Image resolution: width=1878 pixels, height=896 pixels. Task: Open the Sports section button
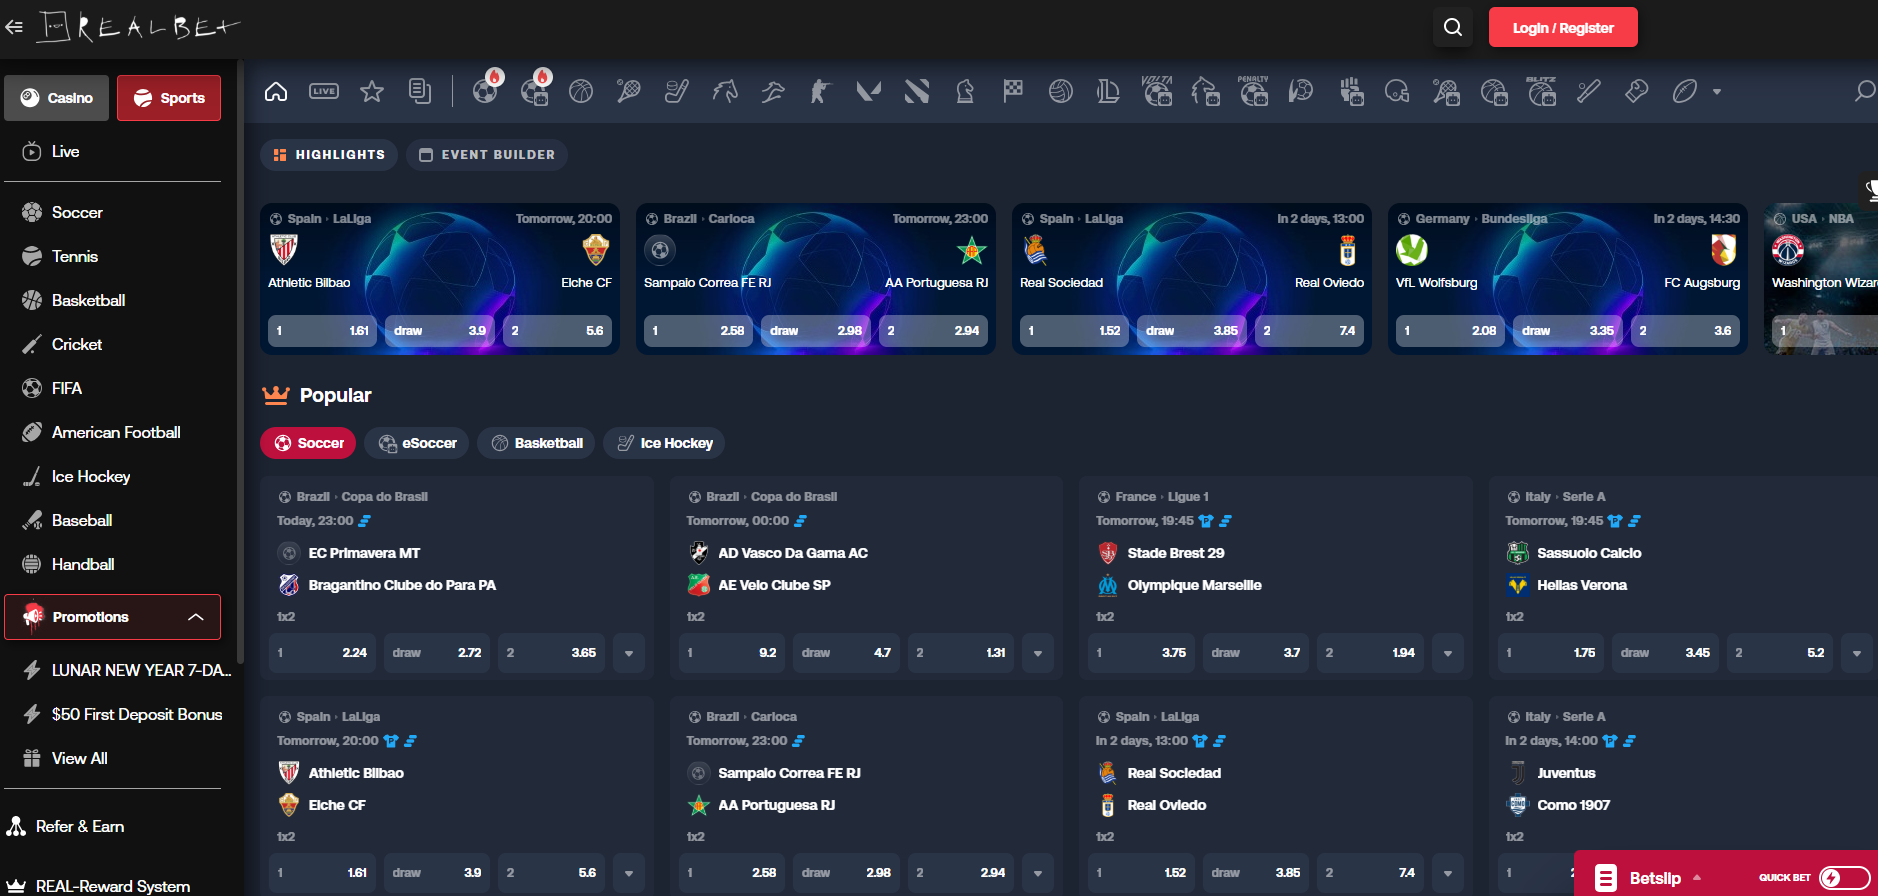point(169,98)
